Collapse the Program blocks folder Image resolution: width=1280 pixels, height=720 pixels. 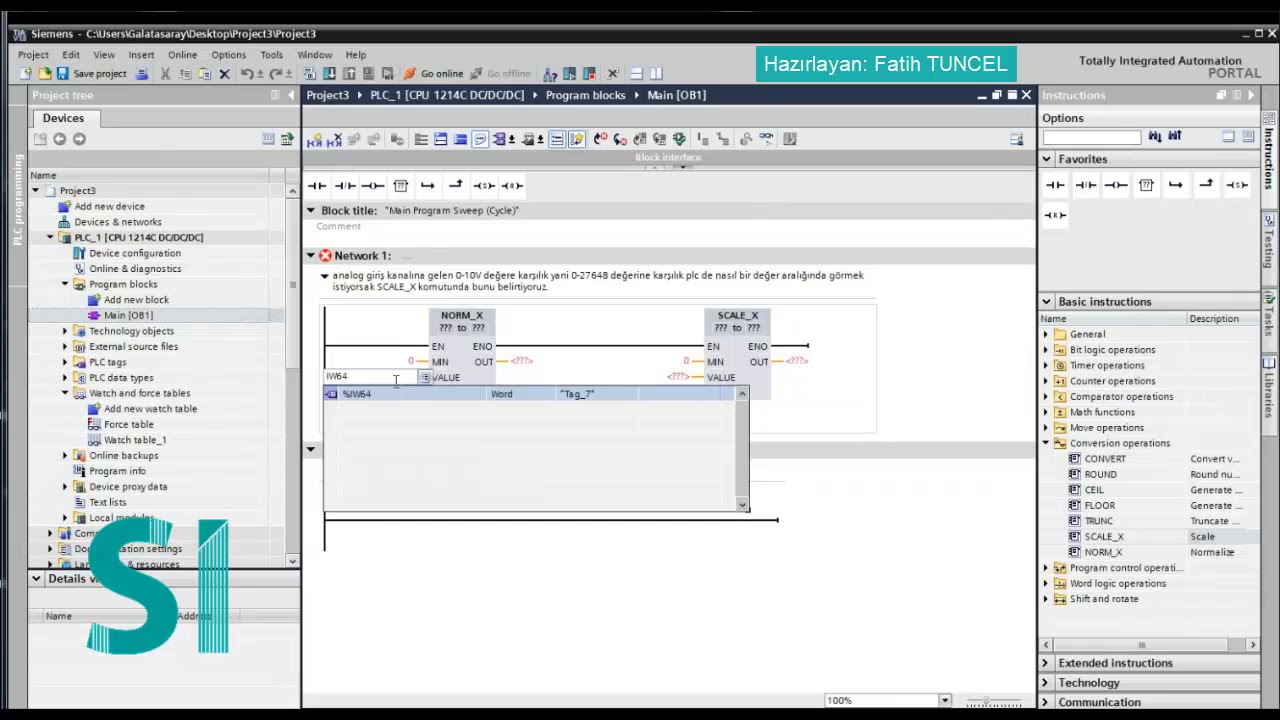pos(65,284)
